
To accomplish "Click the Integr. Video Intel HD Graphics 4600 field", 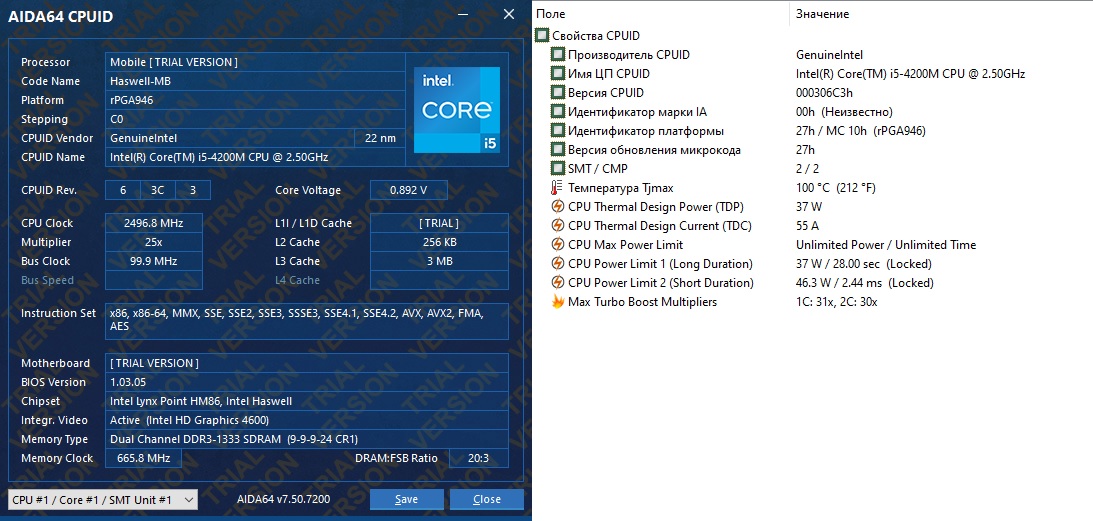I will 307,420.
